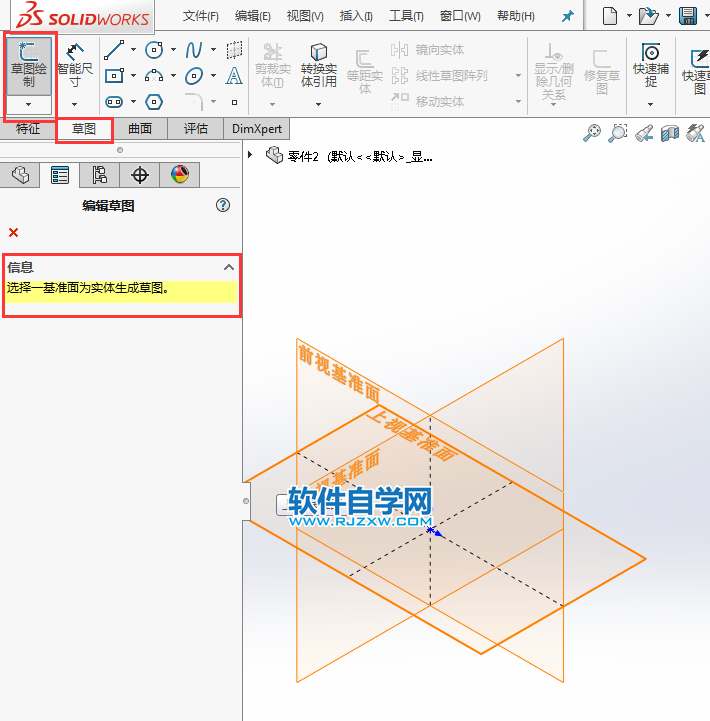Viewport: 710px width, 721px height.
Task: Expand the Circle tool dropdown arrow
Action: click(173, 50)
